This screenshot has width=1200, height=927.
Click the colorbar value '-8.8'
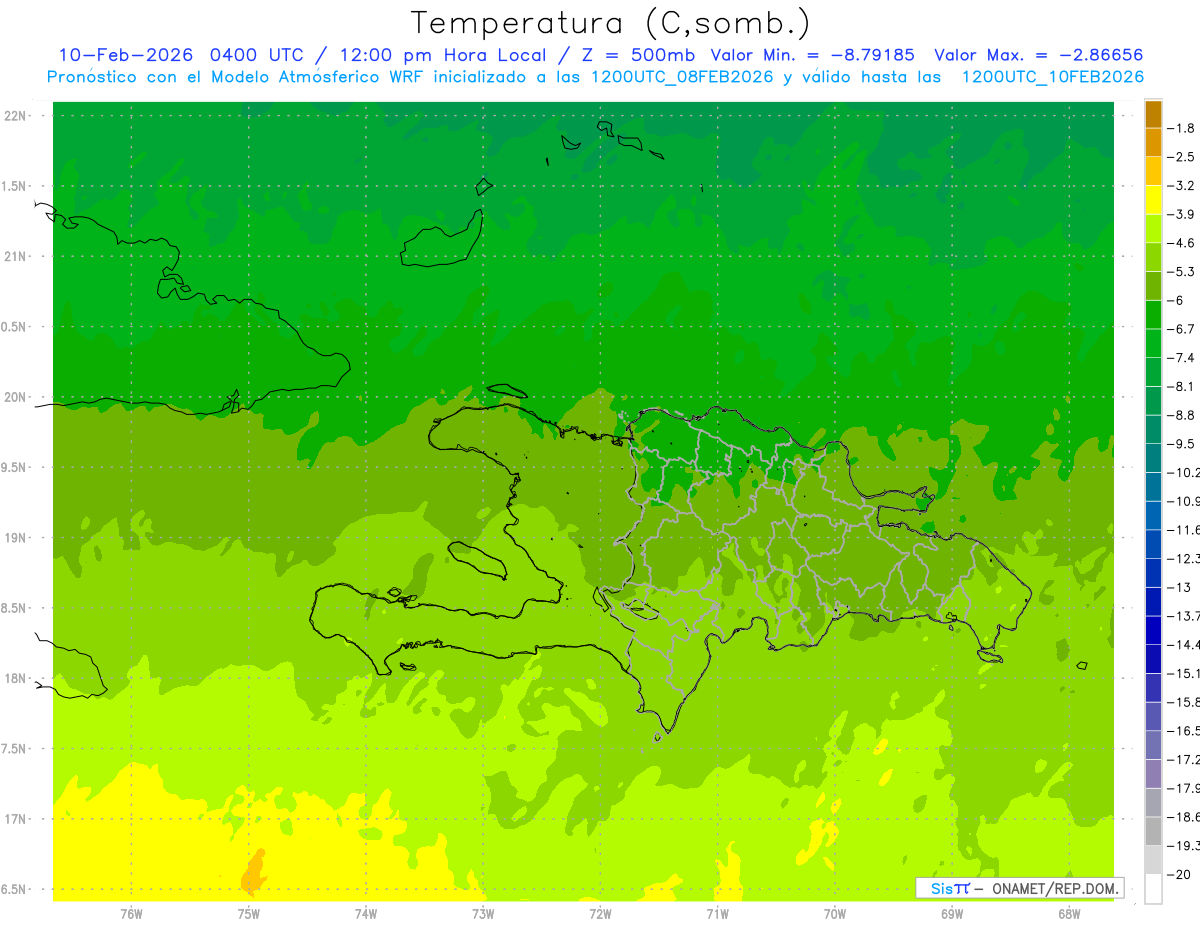pyautogui.click(x=1183, y=415)
